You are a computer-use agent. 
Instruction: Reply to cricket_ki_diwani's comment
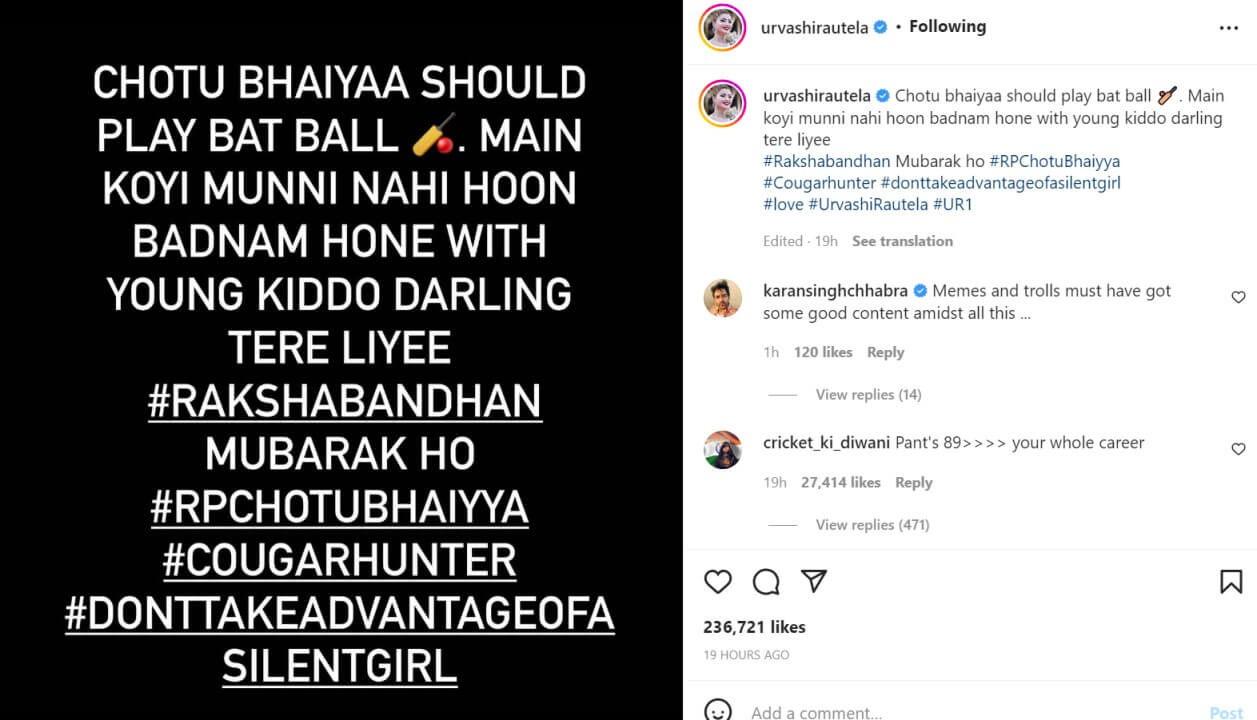[913, 482]
